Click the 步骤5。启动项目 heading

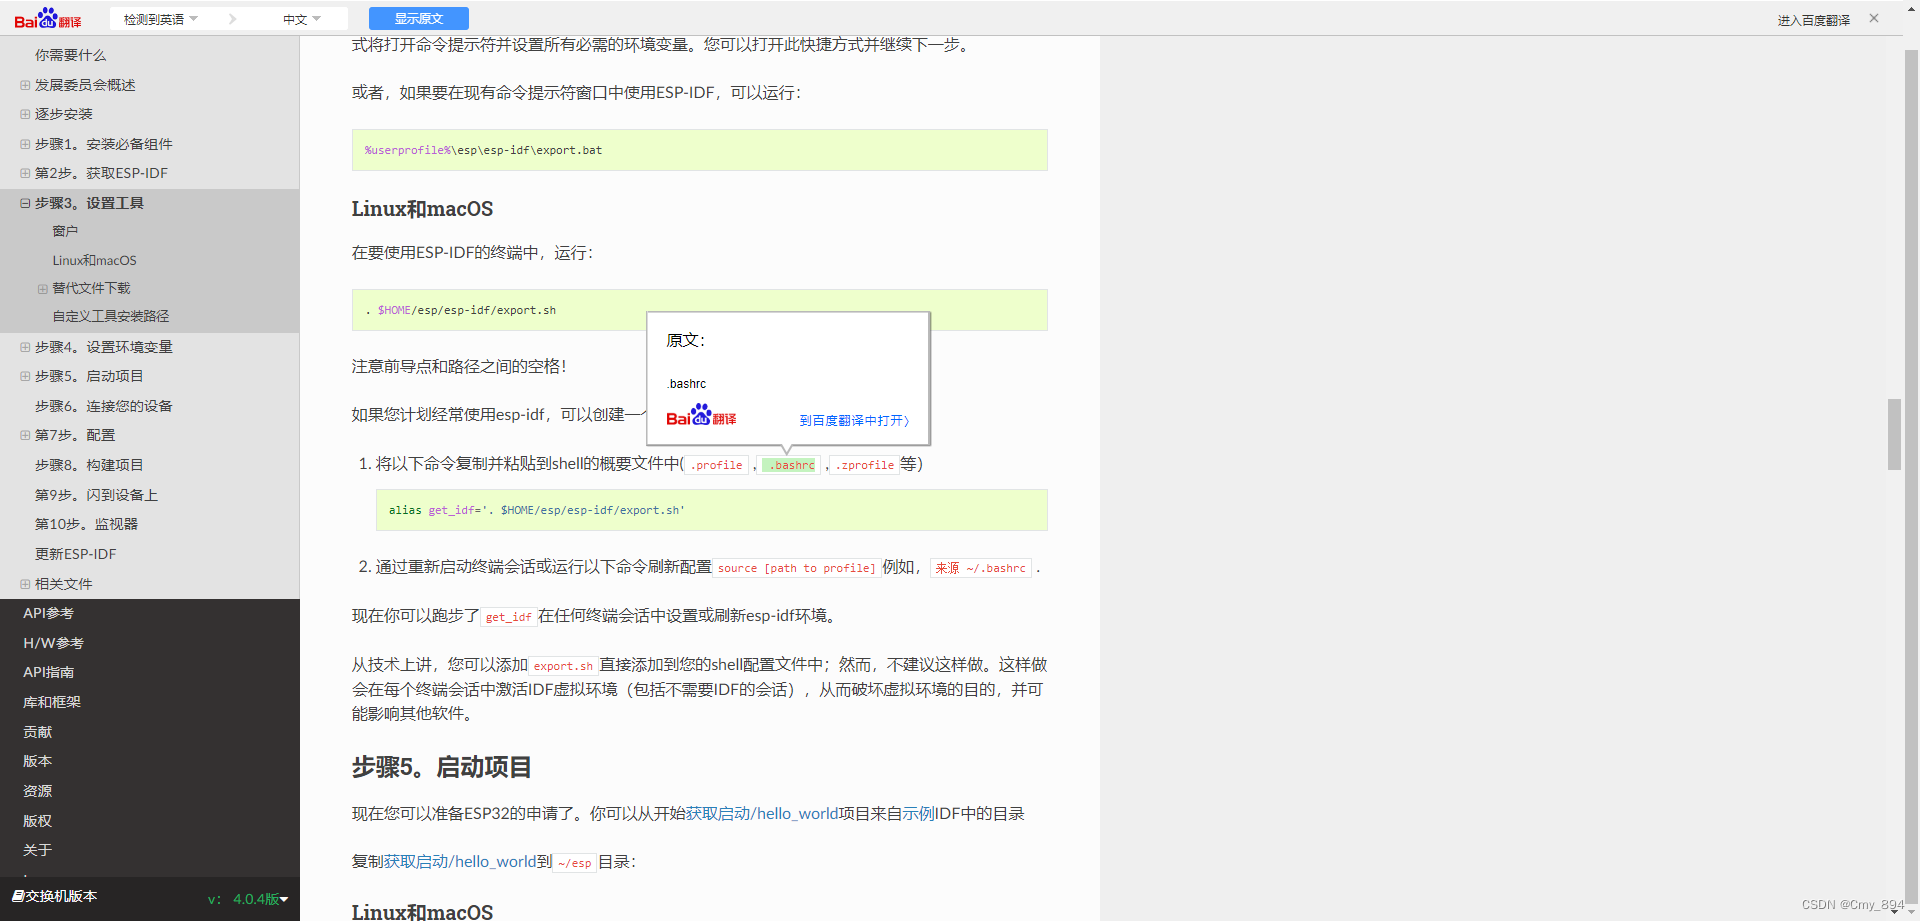click(441, 767)
